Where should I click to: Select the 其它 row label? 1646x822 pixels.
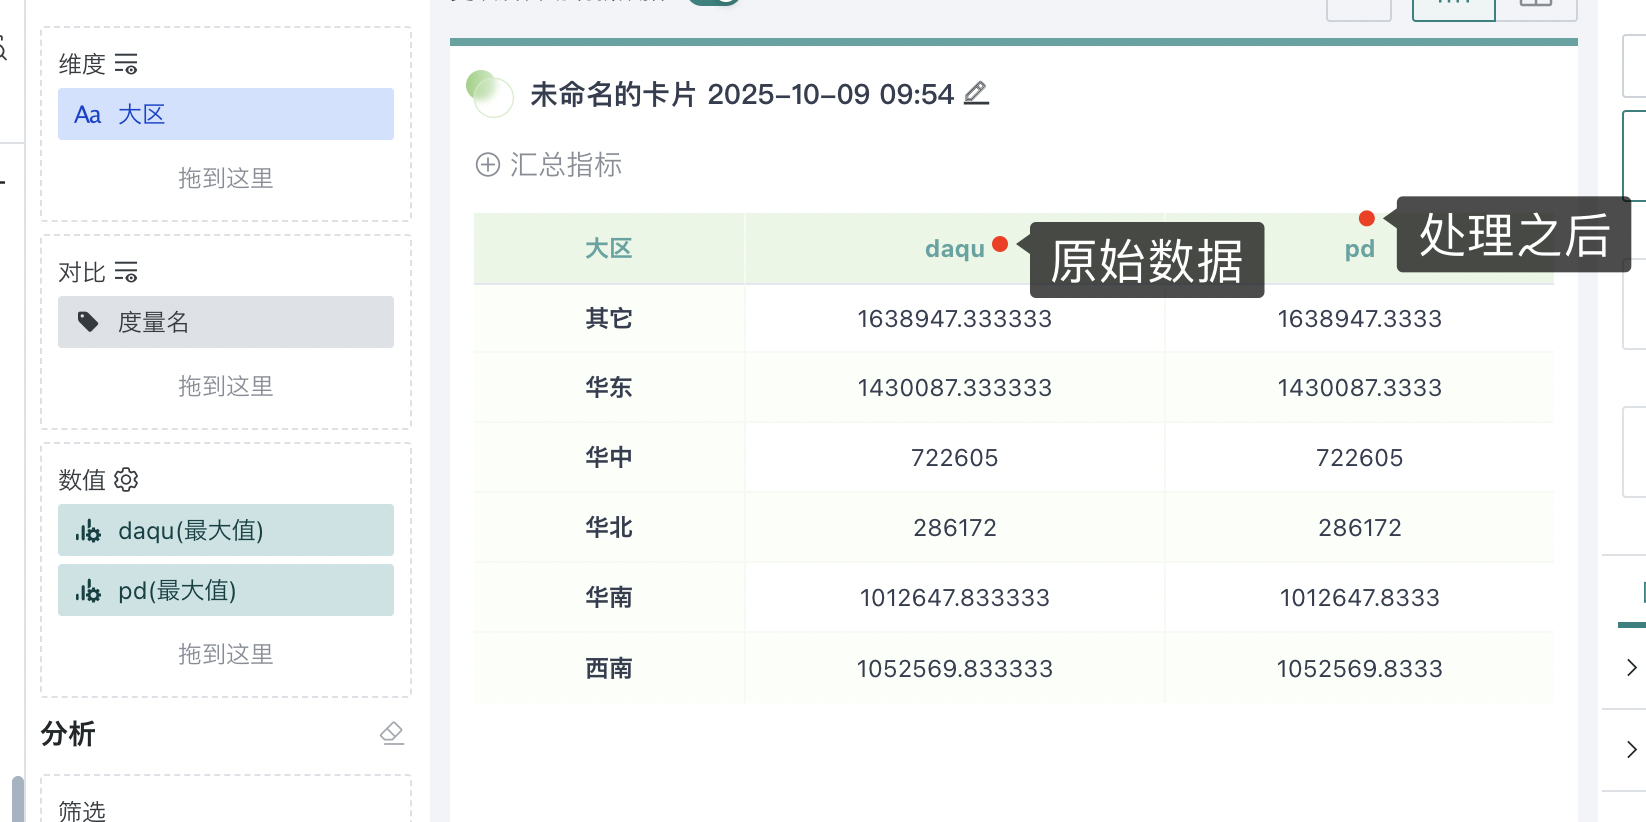(x=609, y=319)
